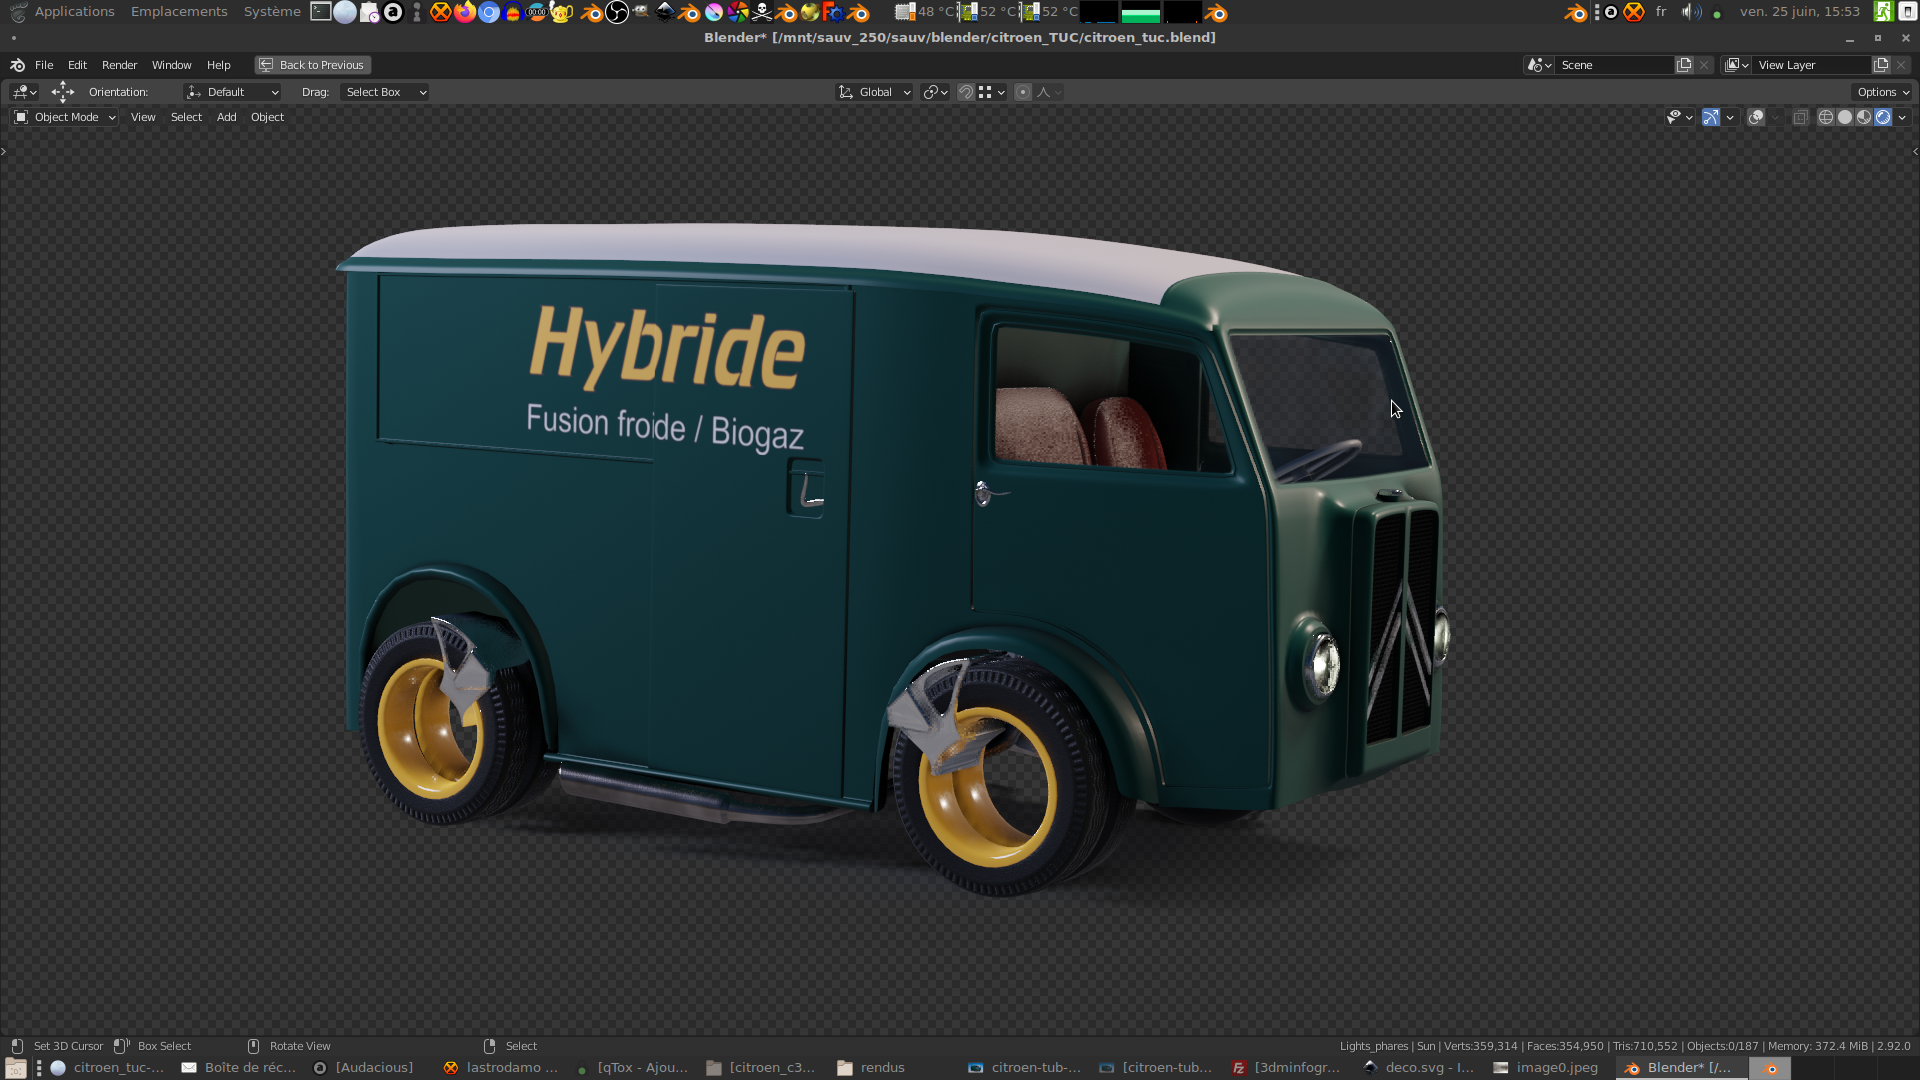Open the transform pivot point dropdown
This screenshot has width=1920, height=1080.
coord(935,92)
